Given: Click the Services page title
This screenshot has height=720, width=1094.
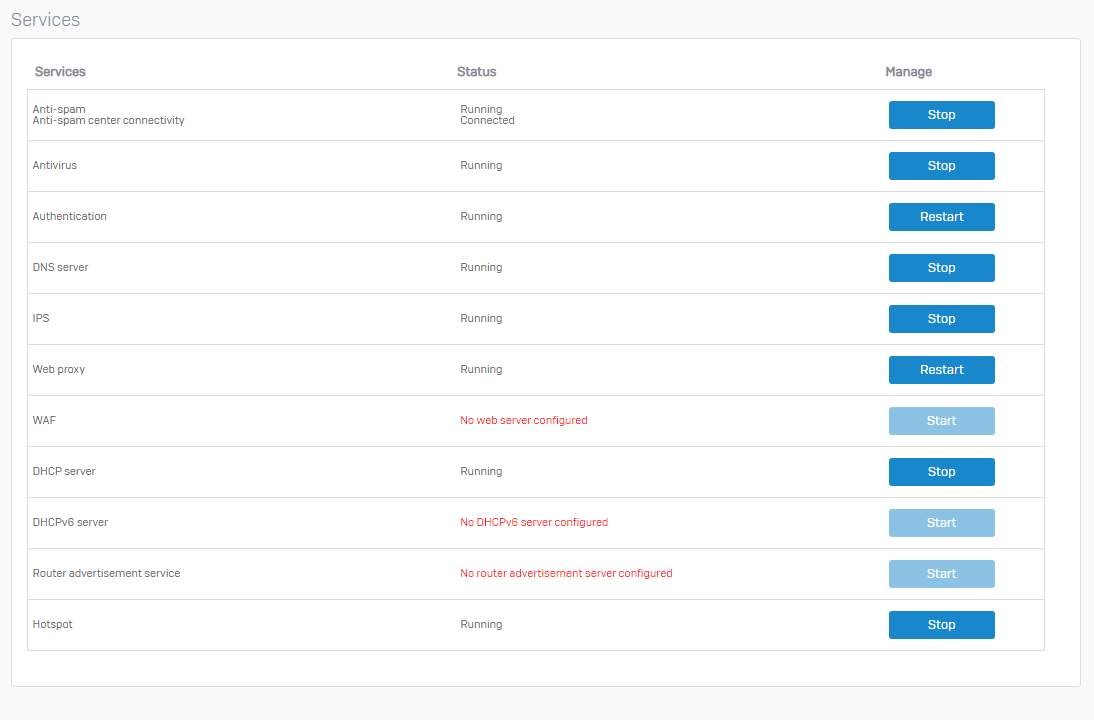Looking at the screenshot, I should coord(45,20).
